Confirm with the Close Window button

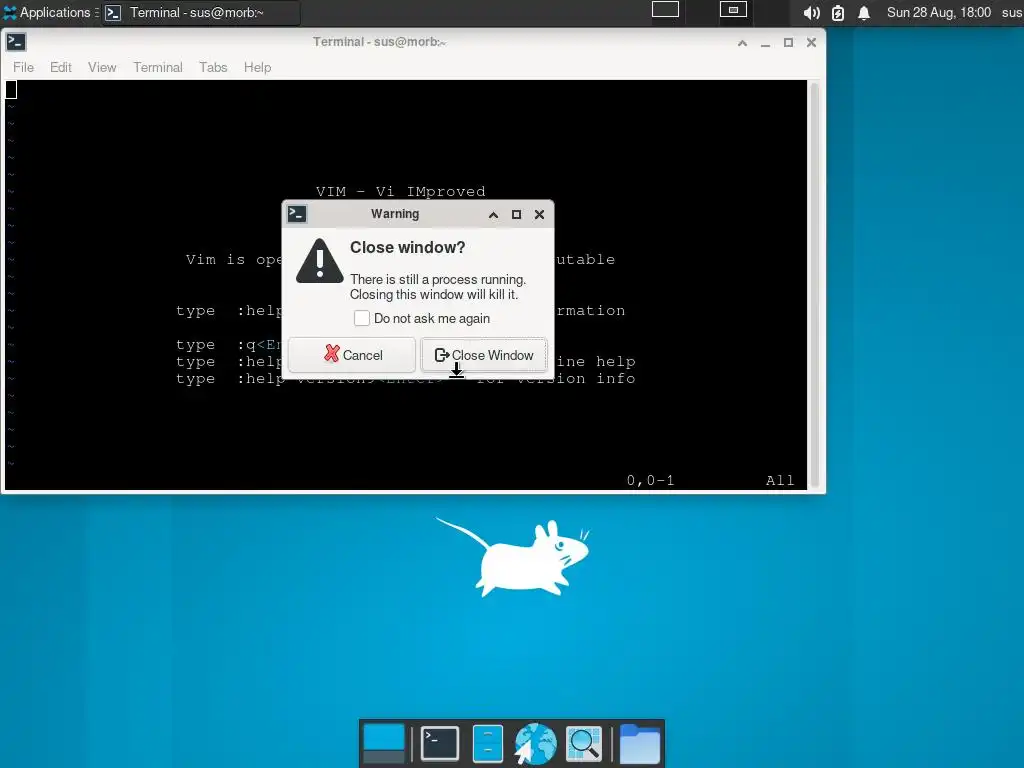click(484, 355)
